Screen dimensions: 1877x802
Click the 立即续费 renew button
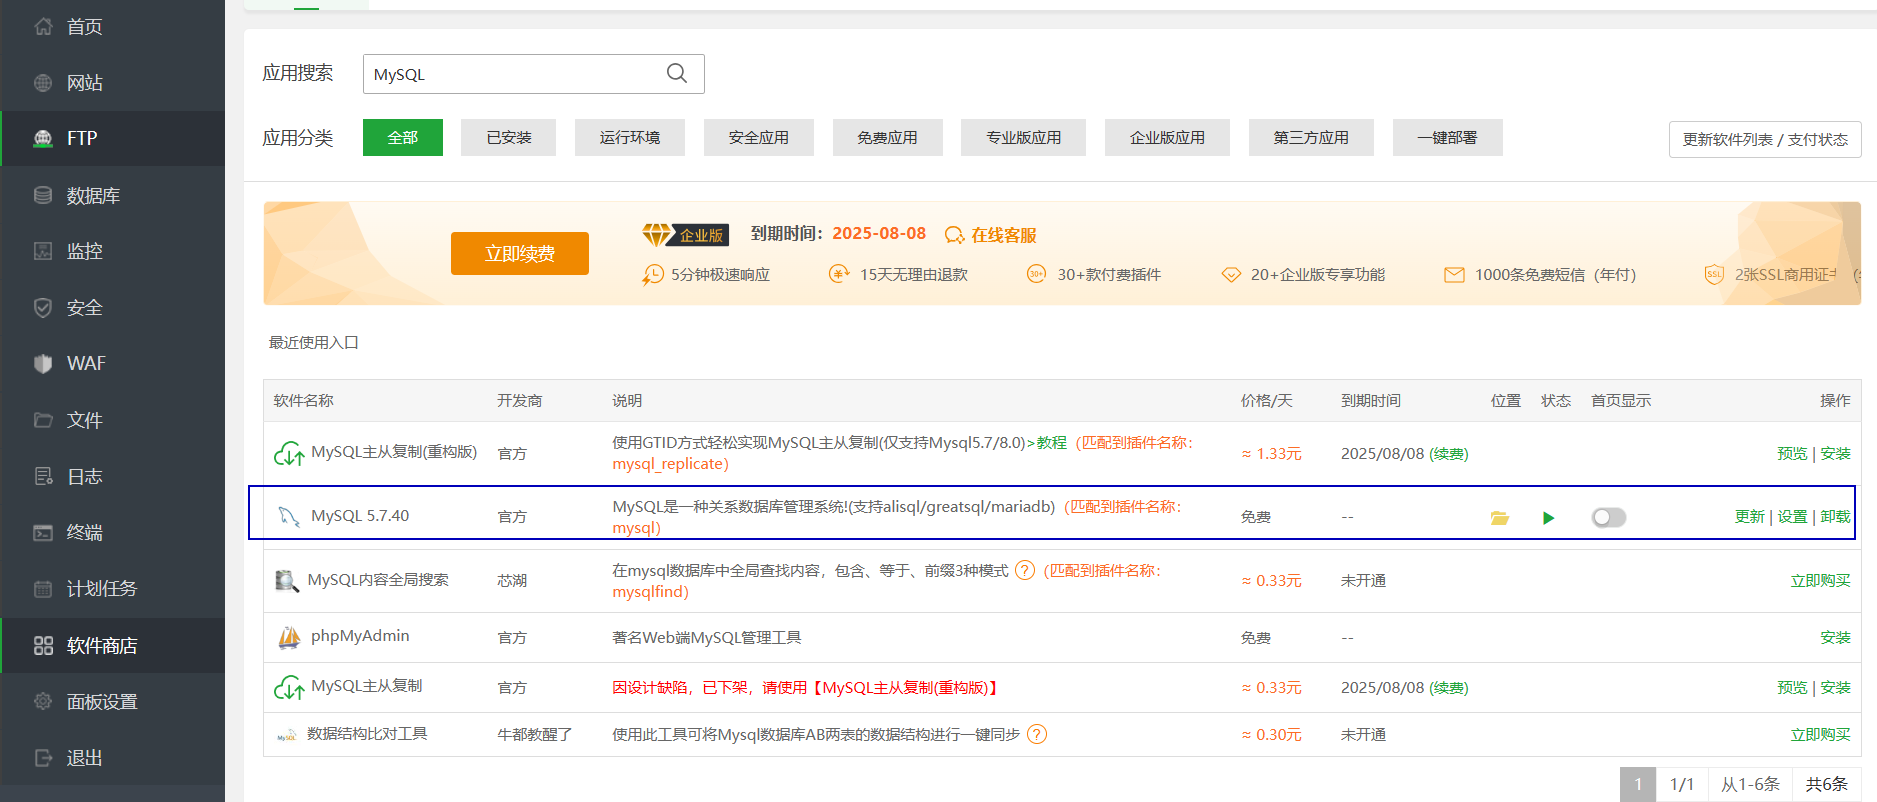coord(519,254)
